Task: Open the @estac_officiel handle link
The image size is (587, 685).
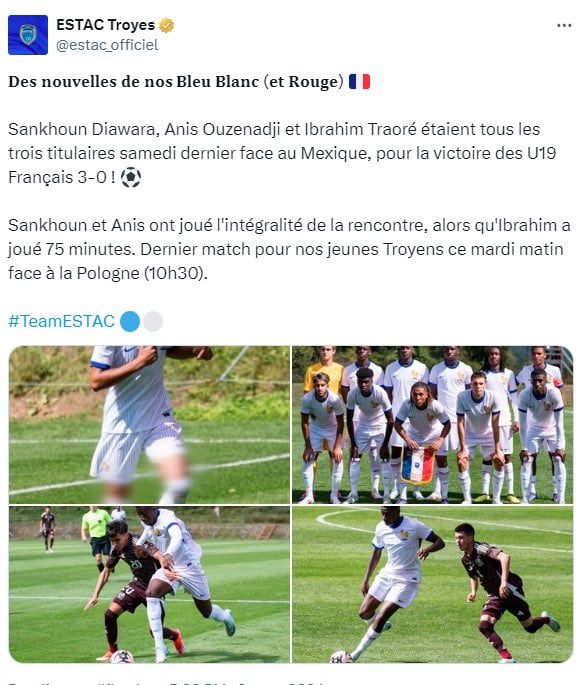Action: (107, 45)
